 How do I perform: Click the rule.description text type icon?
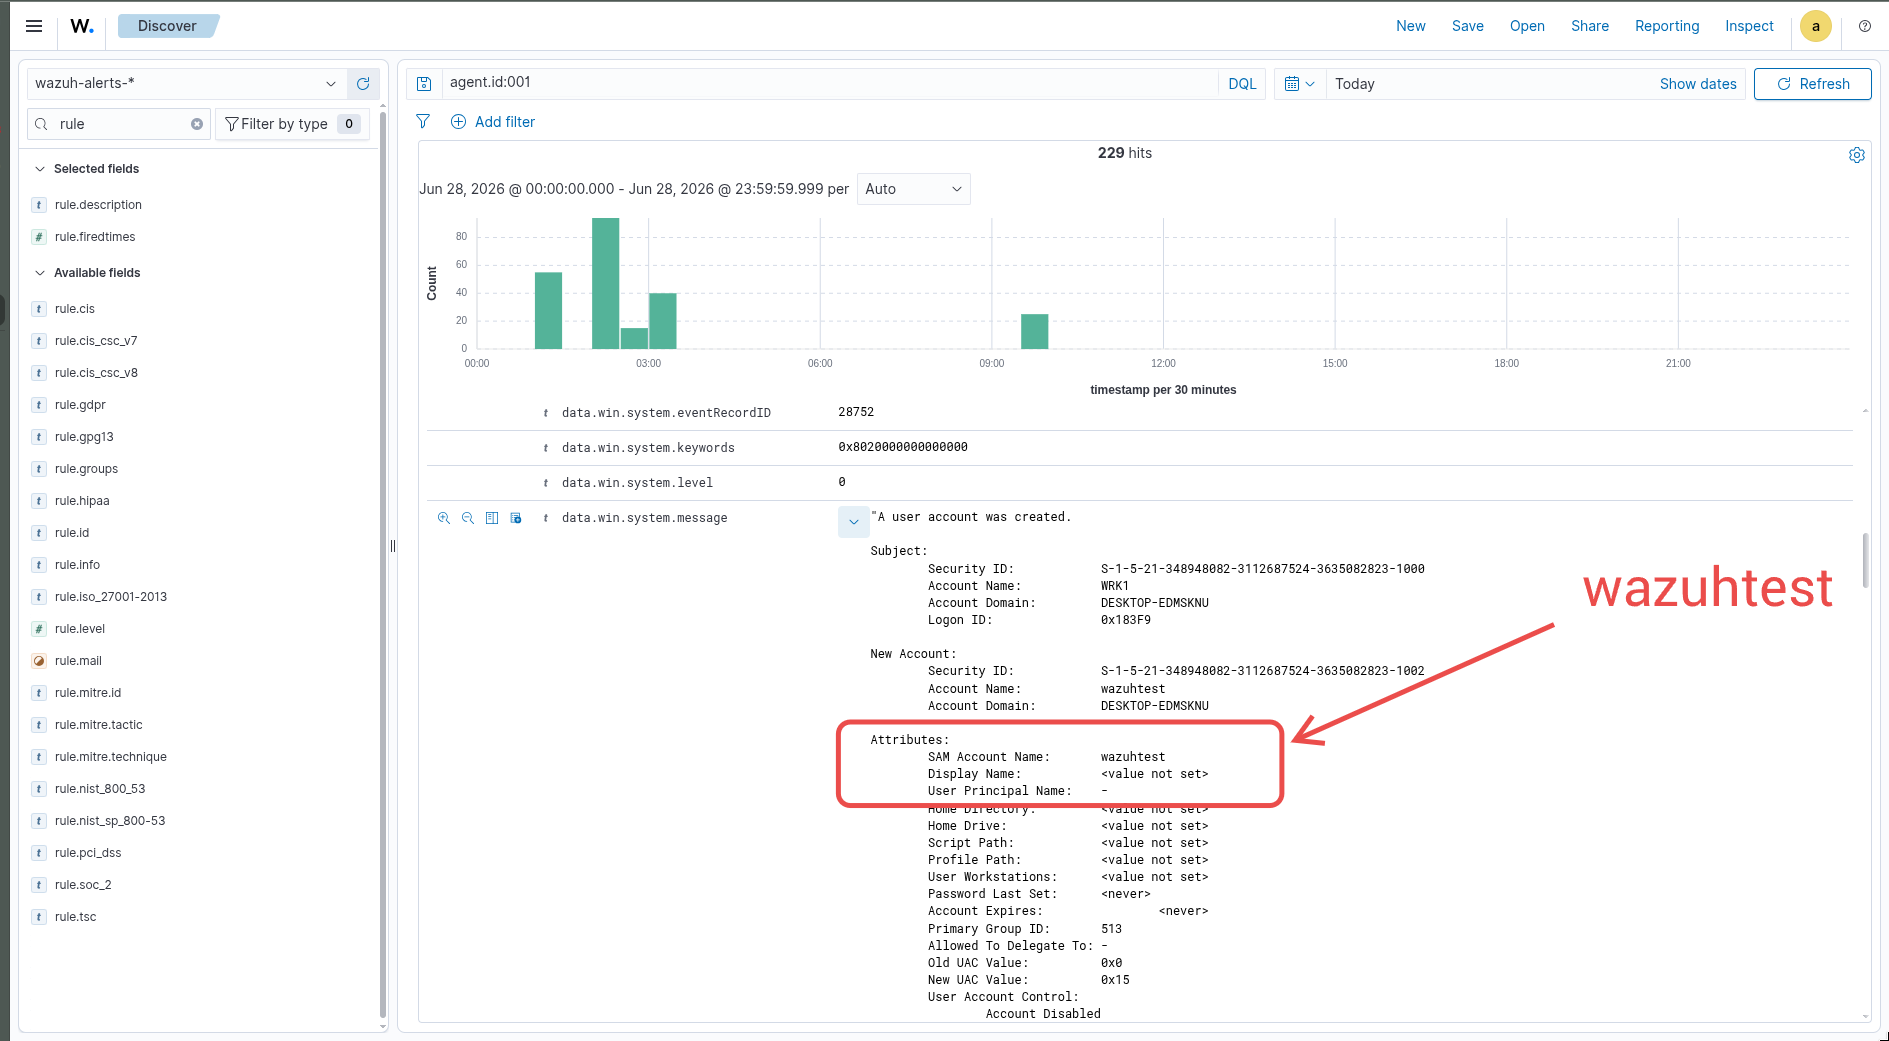tap(39, 205)
